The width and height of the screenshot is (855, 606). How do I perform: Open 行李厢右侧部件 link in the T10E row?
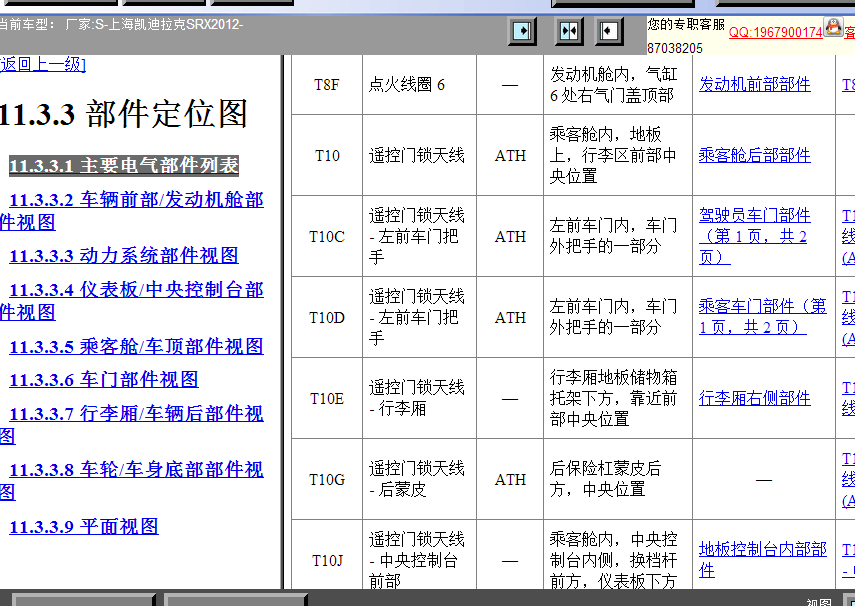755,398
